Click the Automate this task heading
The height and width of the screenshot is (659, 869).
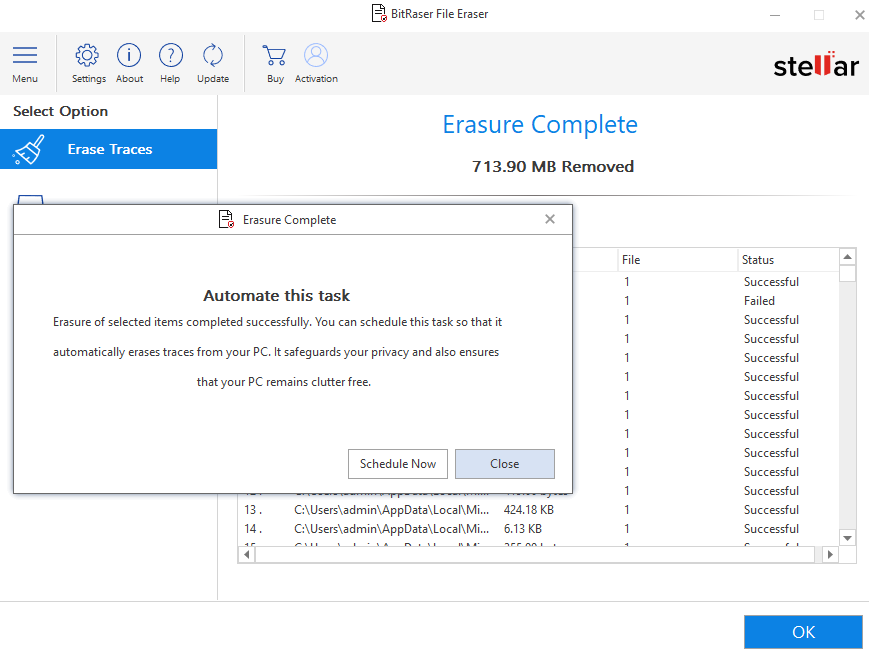pyautogui.click(x=277, y=295)
